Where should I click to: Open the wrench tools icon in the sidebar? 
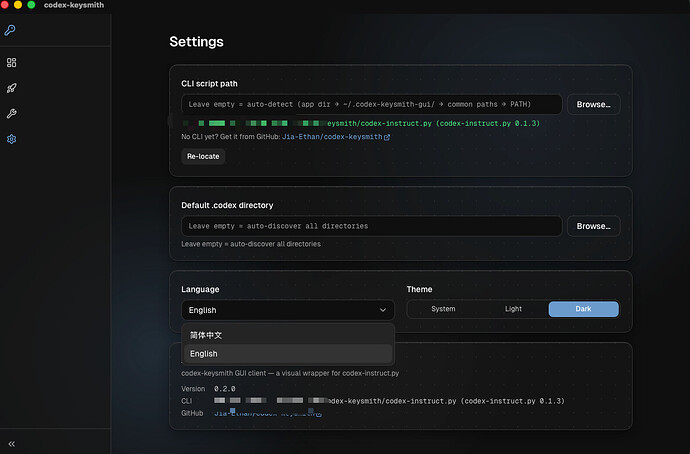point(11,114)
